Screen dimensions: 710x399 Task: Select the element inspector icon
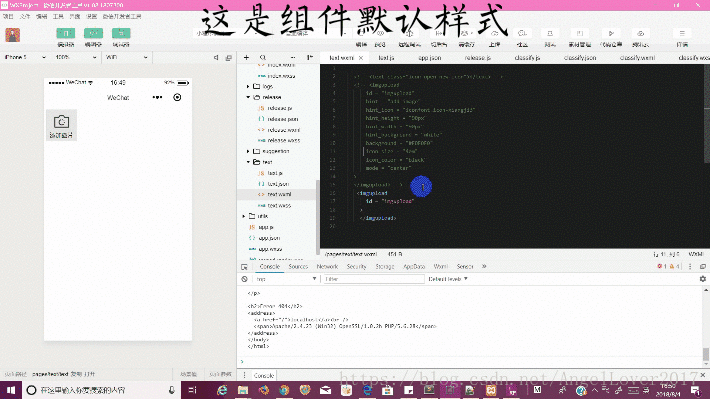pyautogui.click(x=245, y=267)
